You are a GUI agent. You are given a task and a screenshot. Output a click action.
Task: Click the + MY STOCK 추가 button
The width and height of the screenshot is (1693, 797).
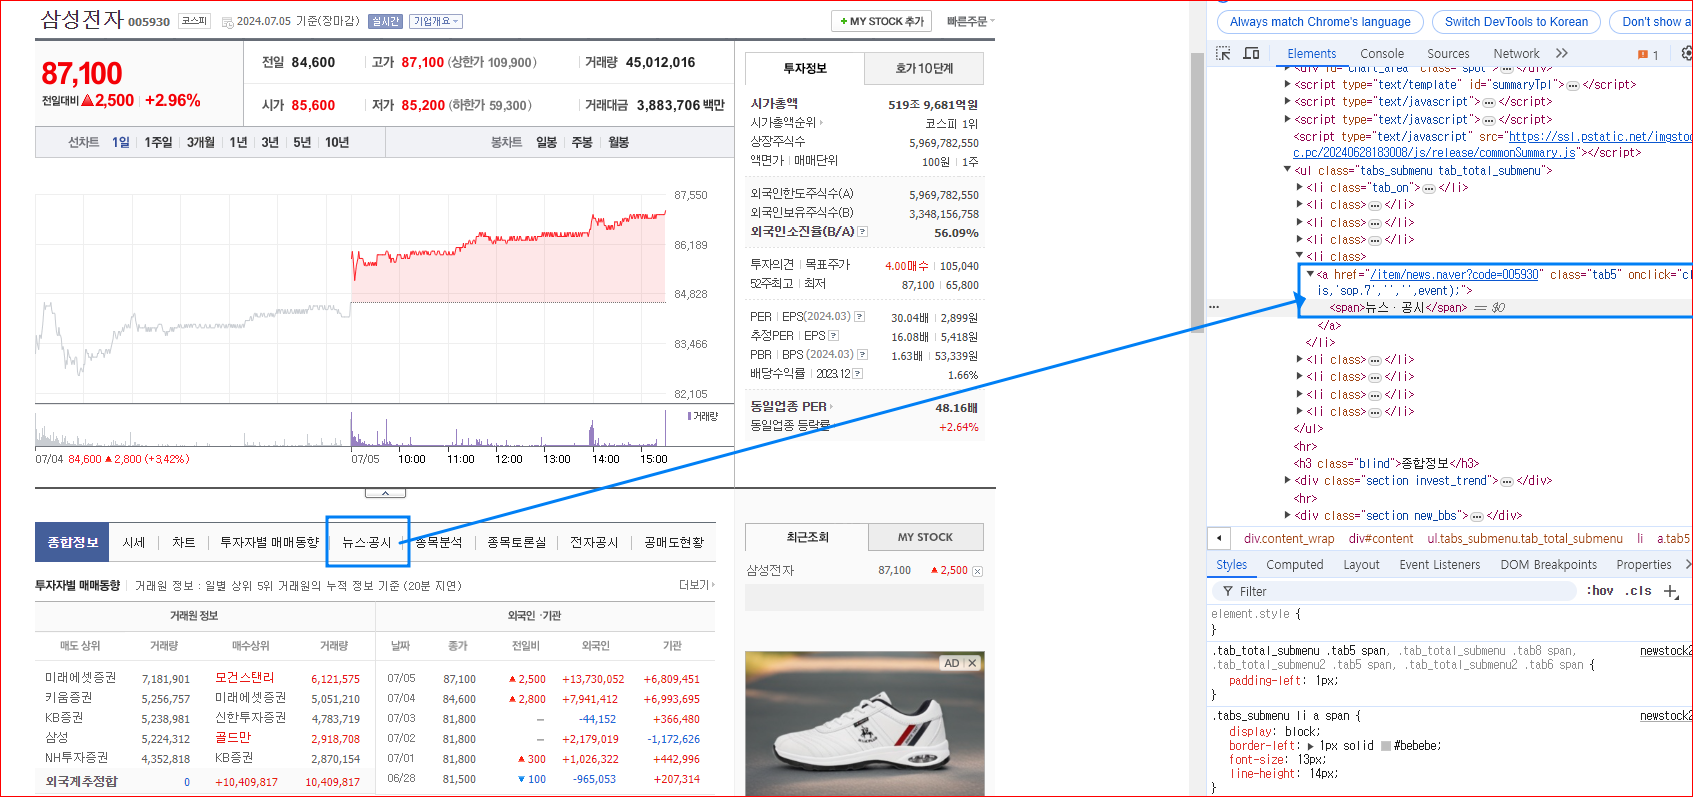[882, 21]
